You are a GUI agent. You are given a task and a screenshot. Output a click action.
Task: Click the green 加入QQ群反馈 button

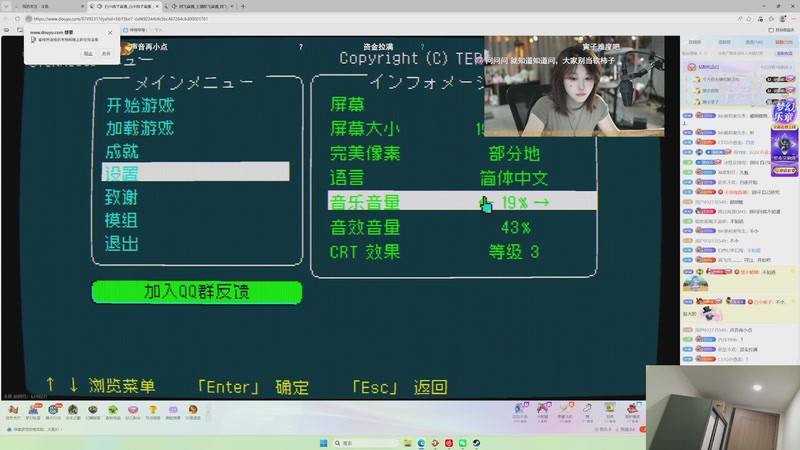click(197, 292)
